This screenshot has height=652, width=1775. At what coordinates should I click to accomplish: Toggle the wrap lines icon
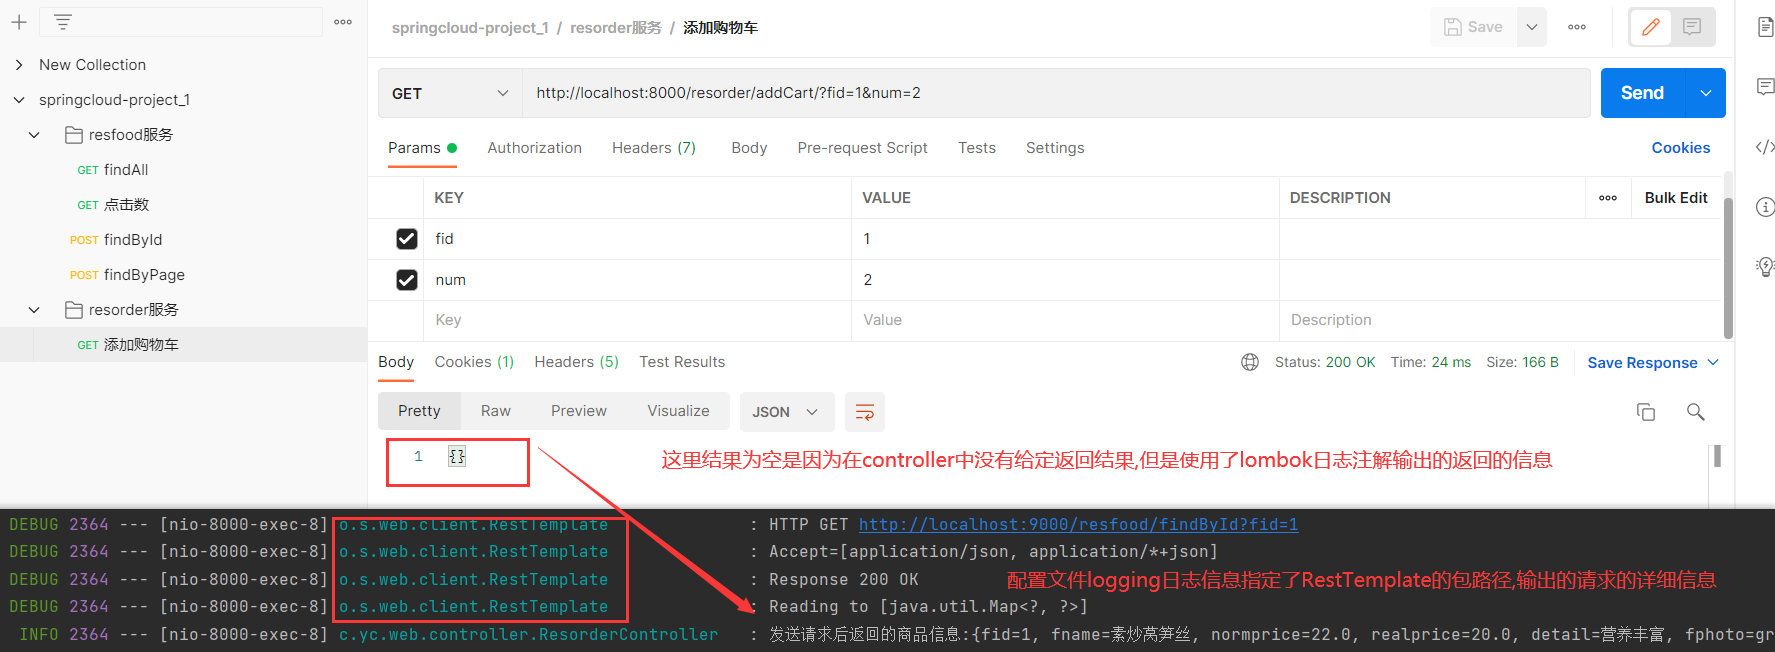865,412
